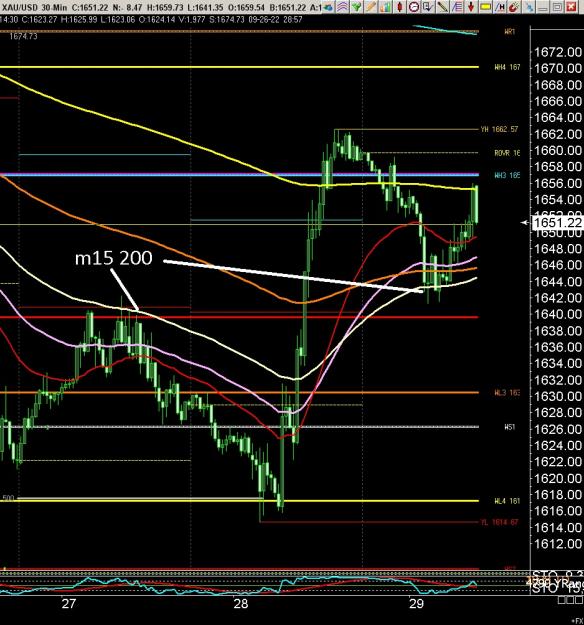
Task: Click the purple moving-average curves icon
Action: pos(342,7)
